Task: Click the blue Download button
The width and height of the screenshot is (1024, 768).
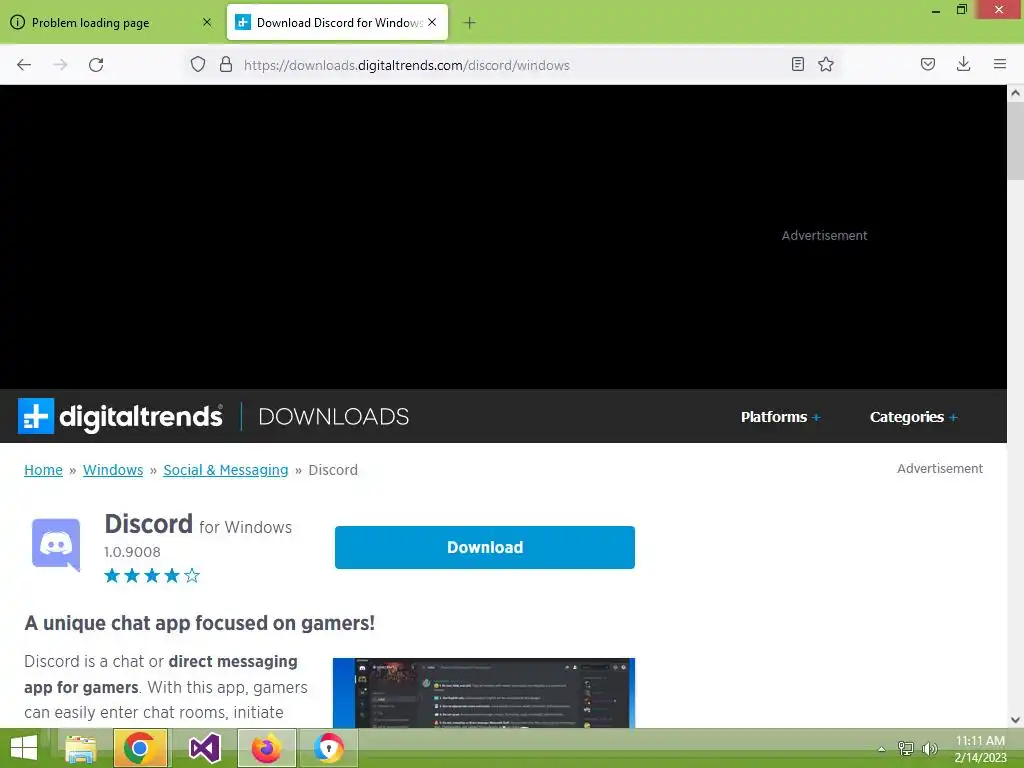Action: click(485, 547)
